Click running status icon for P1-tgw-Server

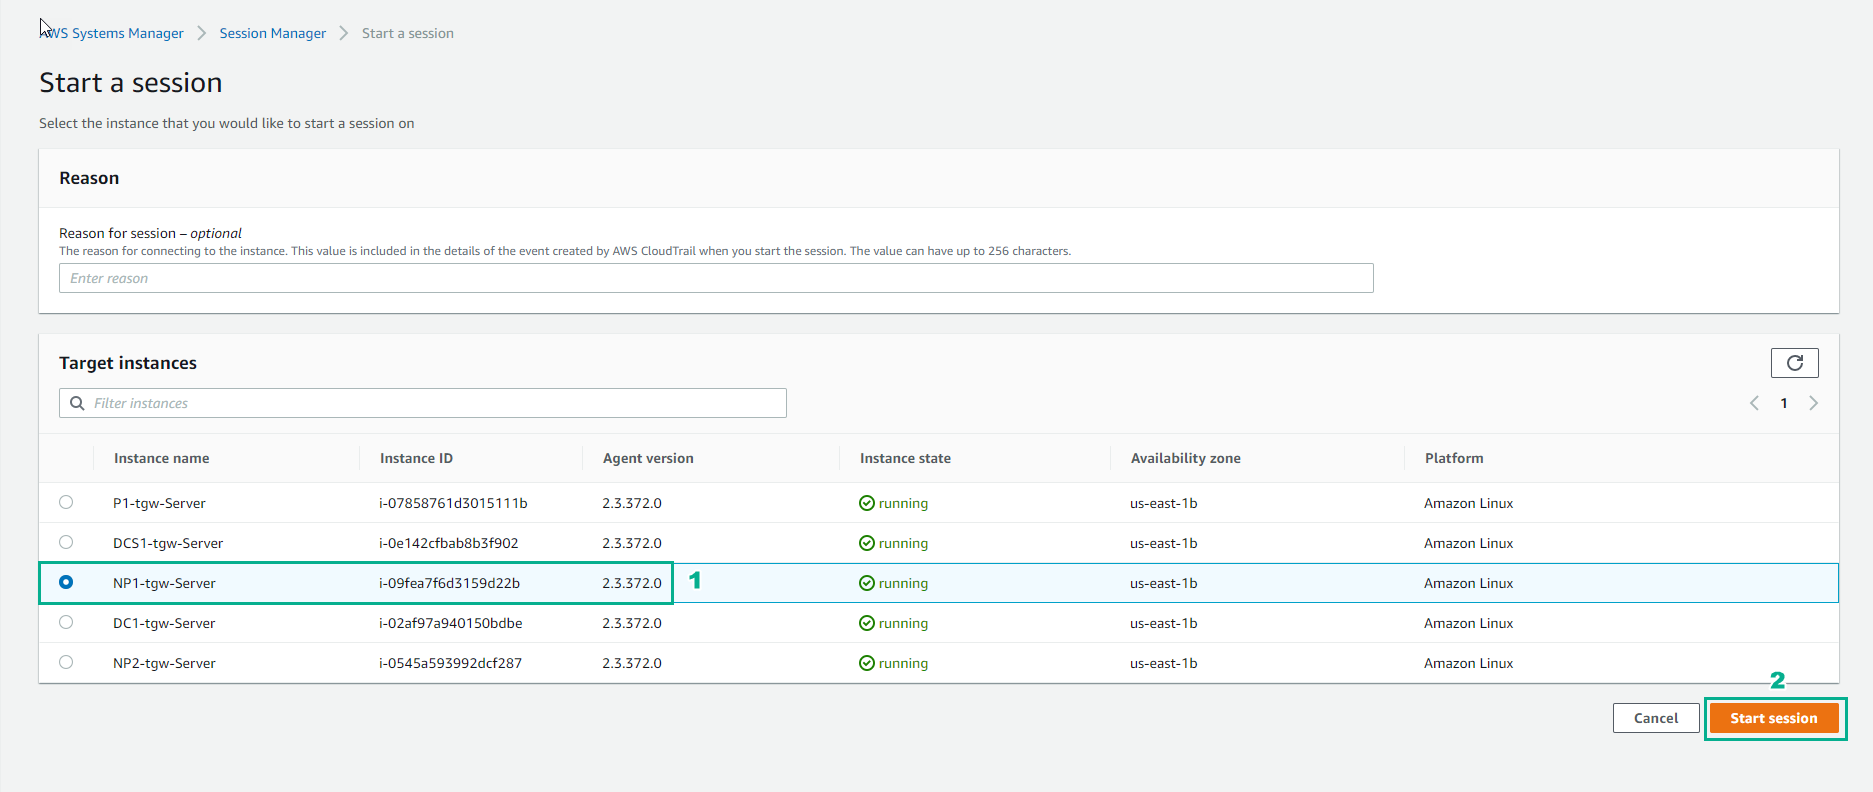(x=867, y=503)
